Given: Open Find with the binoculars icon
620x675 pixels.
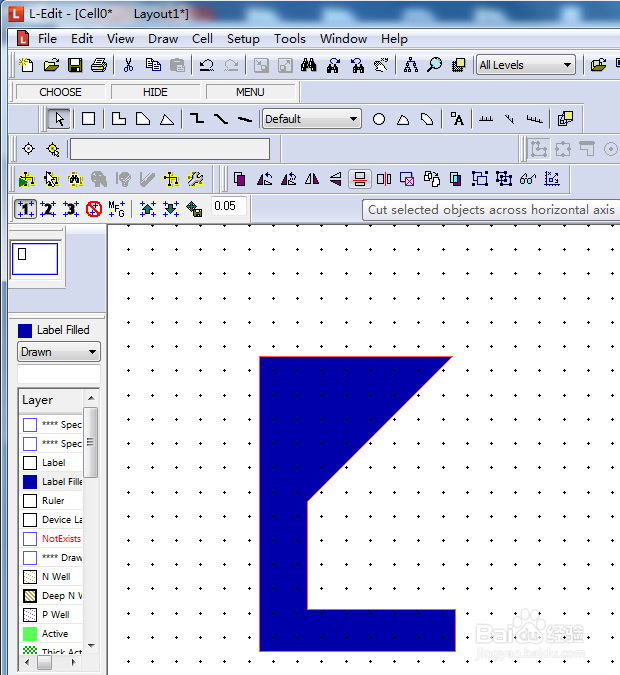Looking at the screenshot, I should pyautogui.click(x=308, y=65).
